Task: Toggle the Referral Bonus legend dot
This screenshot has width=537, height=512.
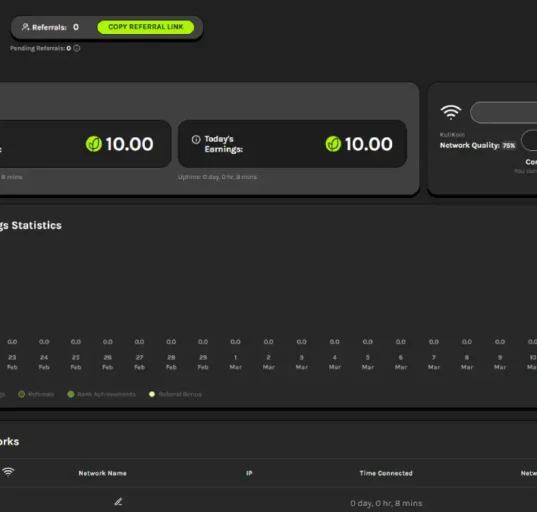Action: (x=152, y=394)
